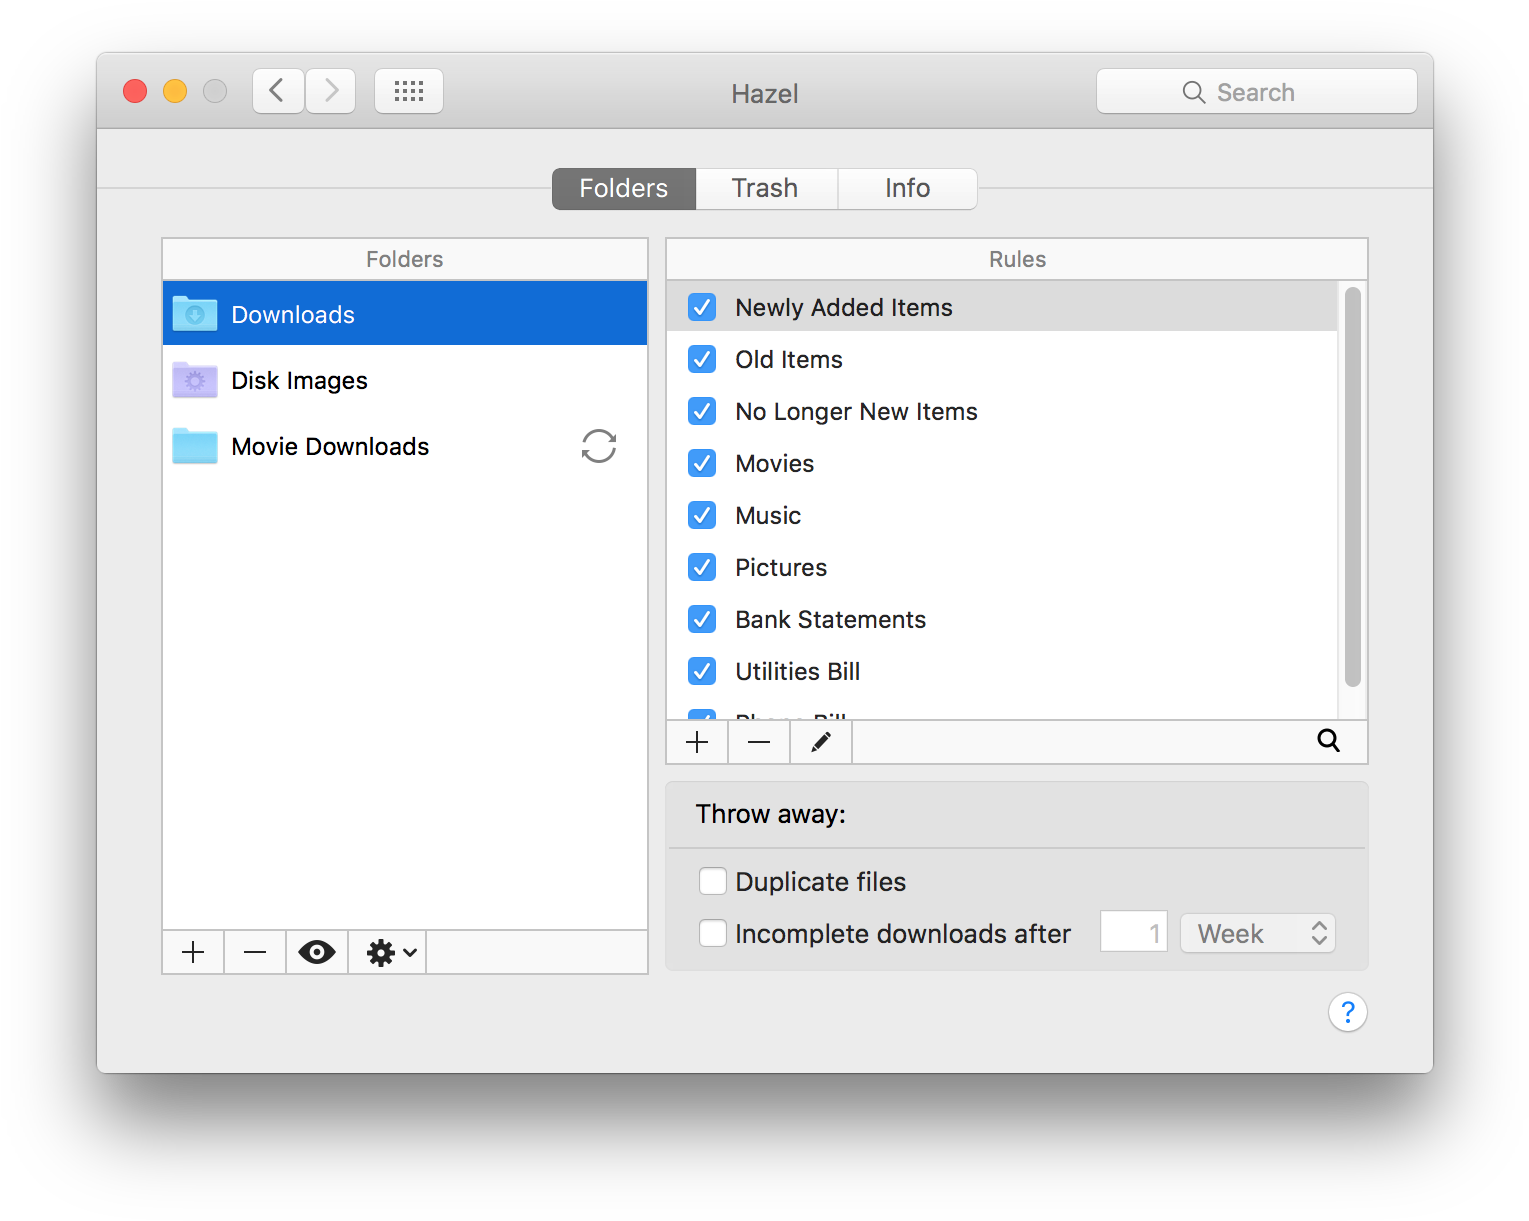Click the back navigation arrow
This screenshot has width=1529, height=1221.
pos(277,90)
